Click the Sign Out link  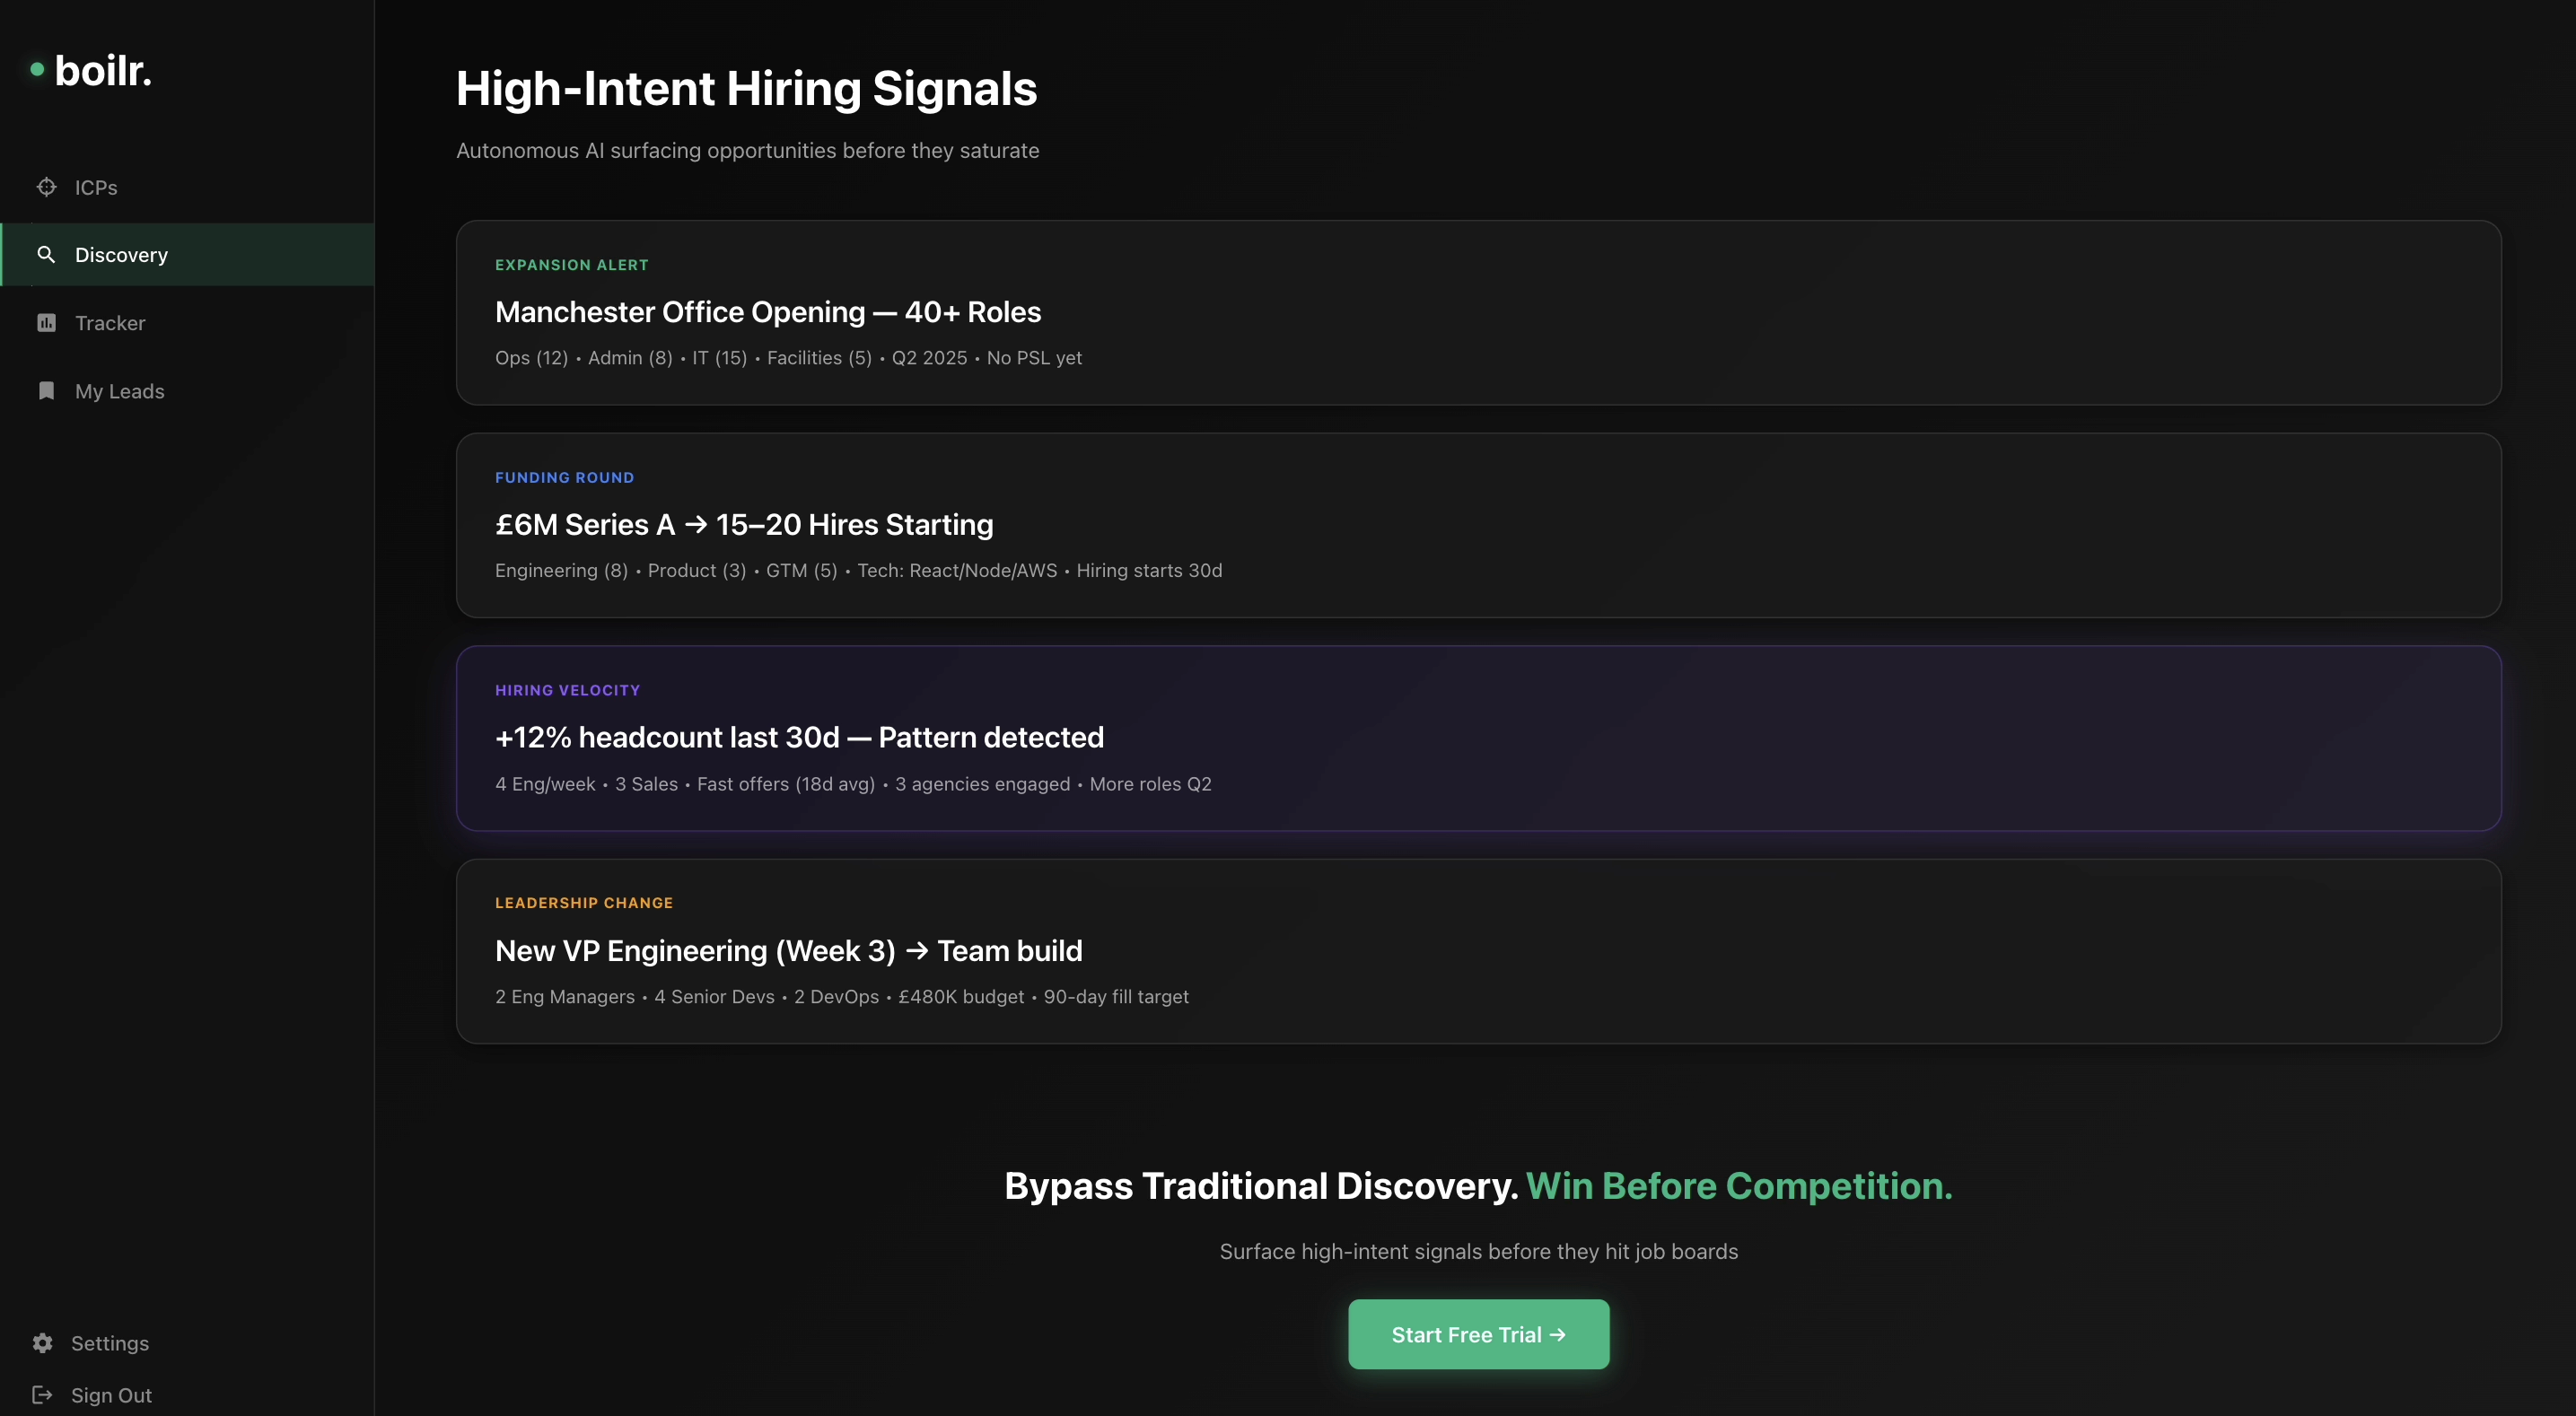[111, 1395]
